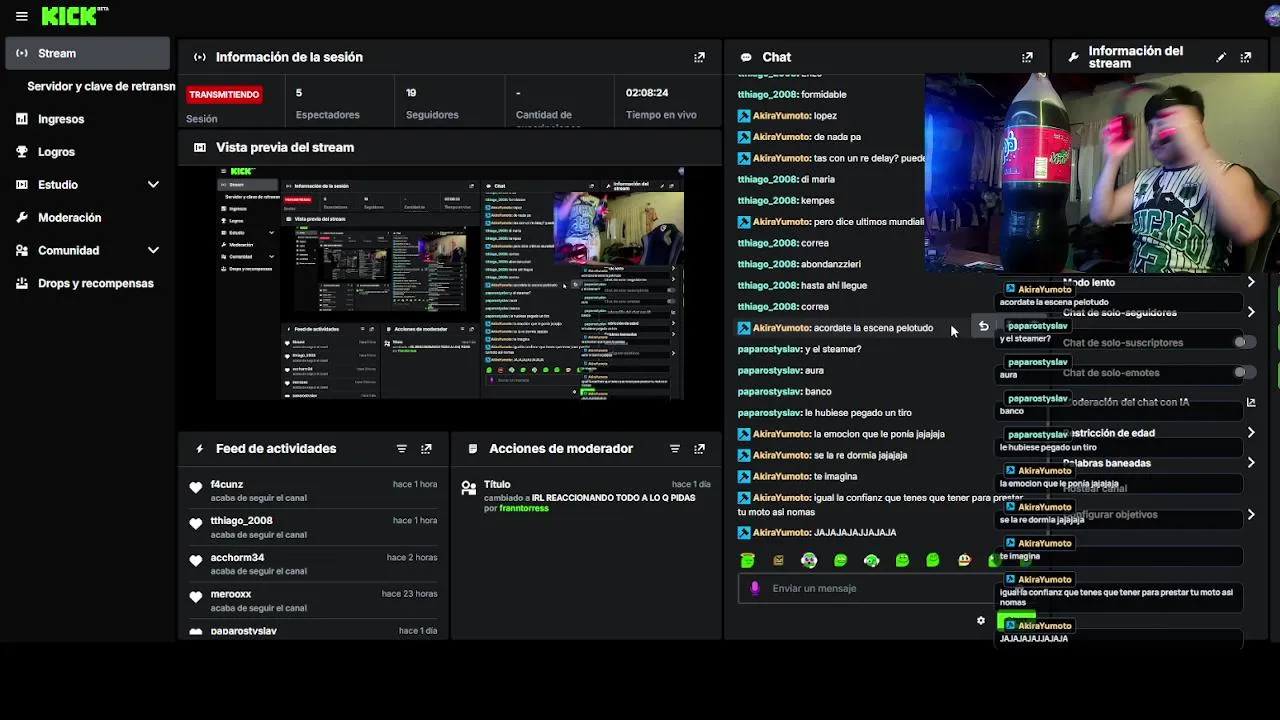Pop out the Información de la sesión panel
The image size is (1280, 720).
pos(699,57)
